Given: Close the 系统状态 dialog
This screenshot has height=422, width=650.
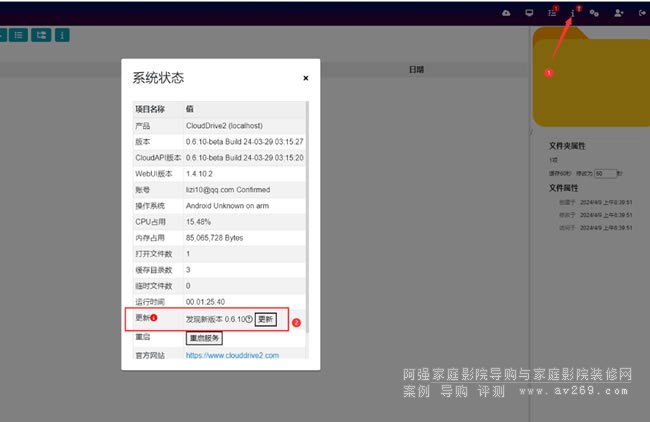Looking at the screenshot, I should pos(305,77).
